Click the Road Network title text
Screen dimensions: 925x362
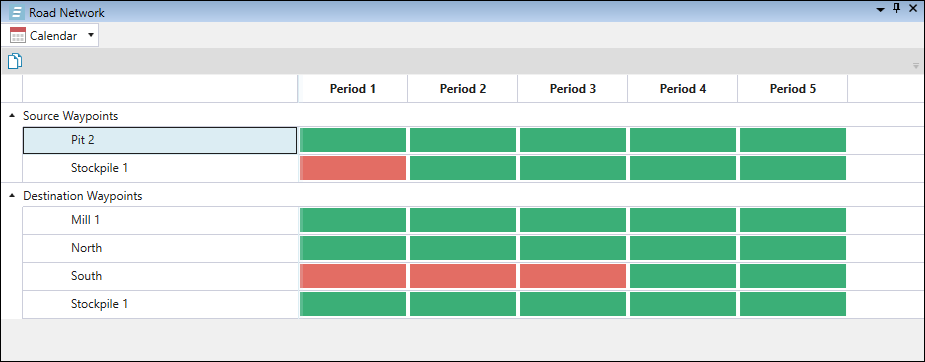click(x=67, y=12)
